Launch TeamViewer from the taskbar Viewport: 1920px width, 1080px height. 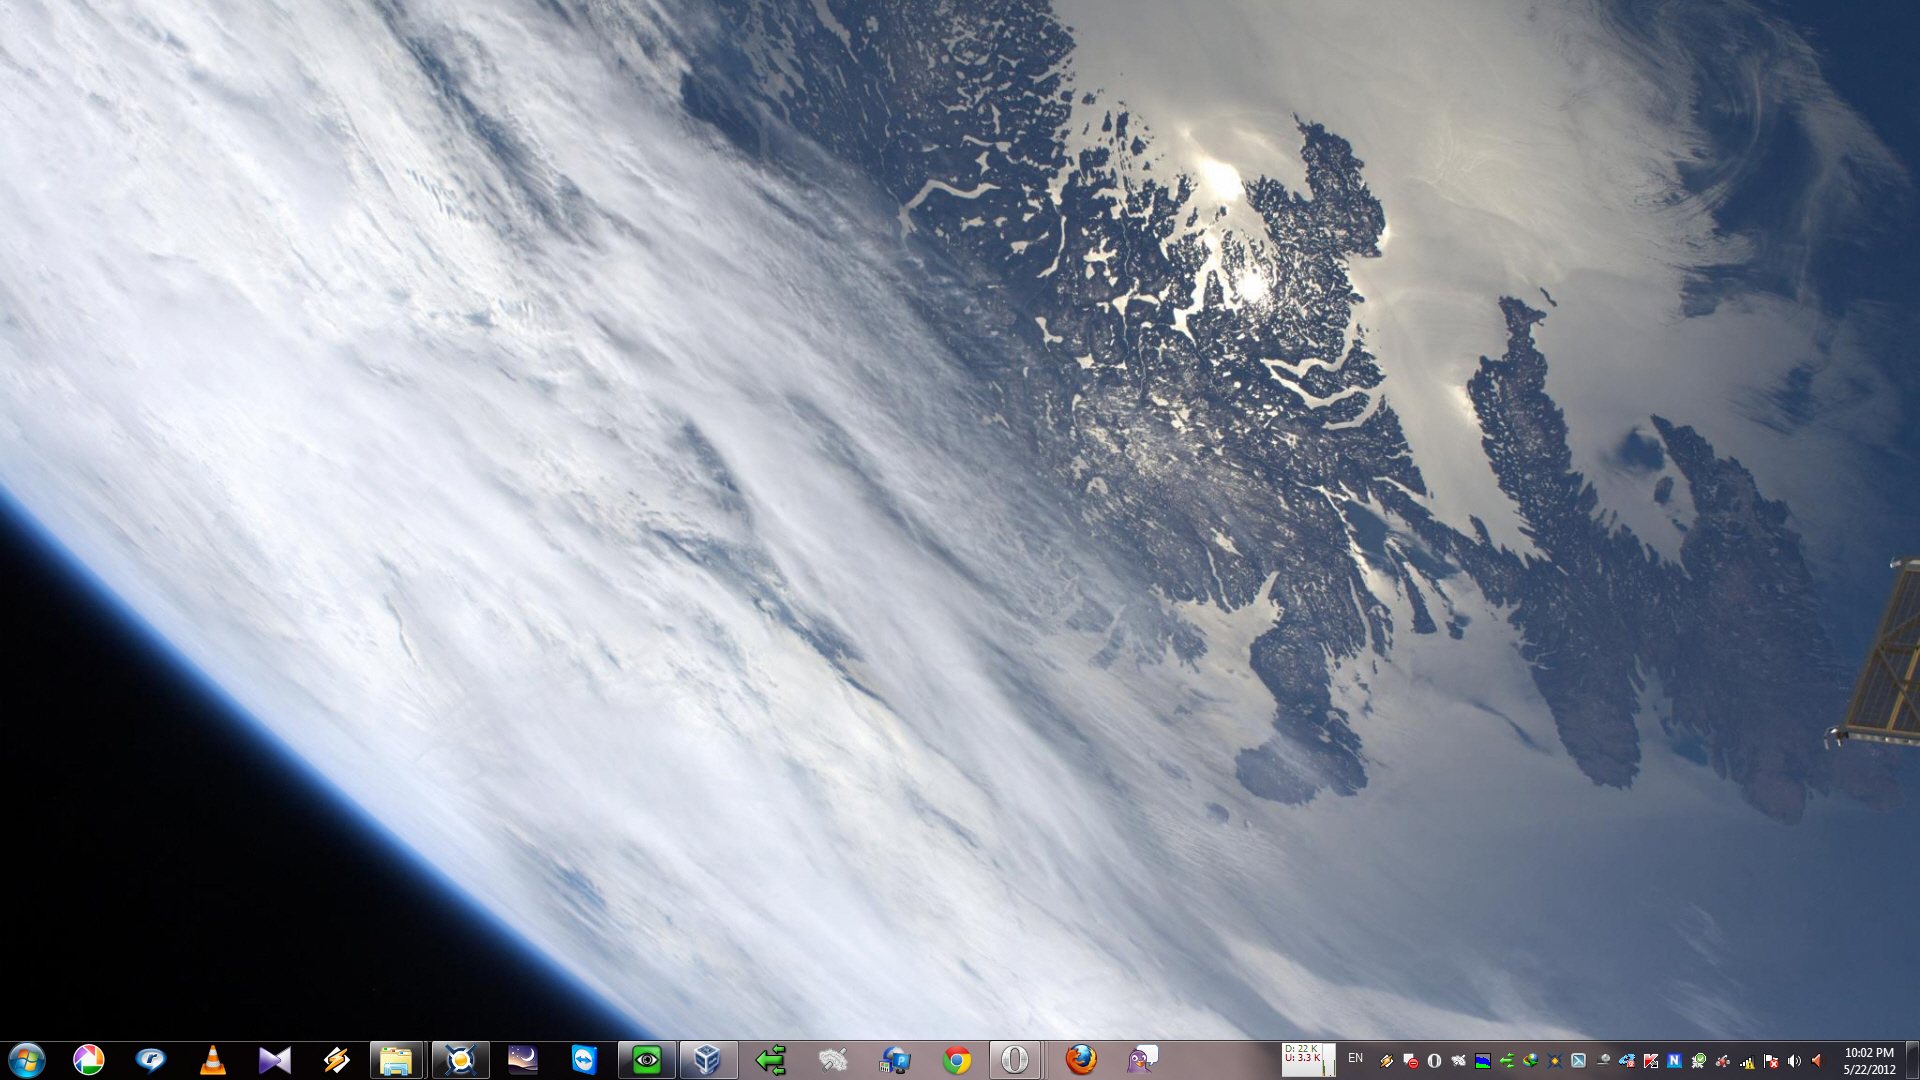tap(584, 1060)
